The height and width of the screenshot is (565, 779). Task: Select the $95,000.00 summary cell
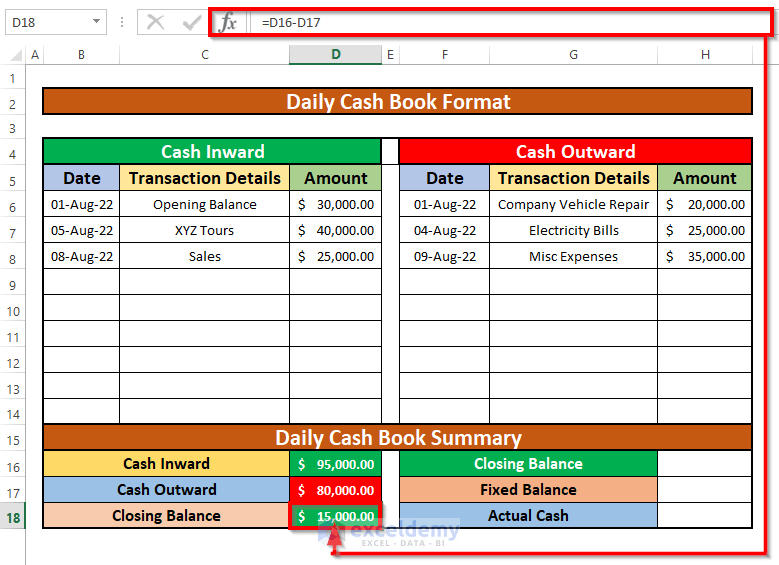click(x=336, y=464)
